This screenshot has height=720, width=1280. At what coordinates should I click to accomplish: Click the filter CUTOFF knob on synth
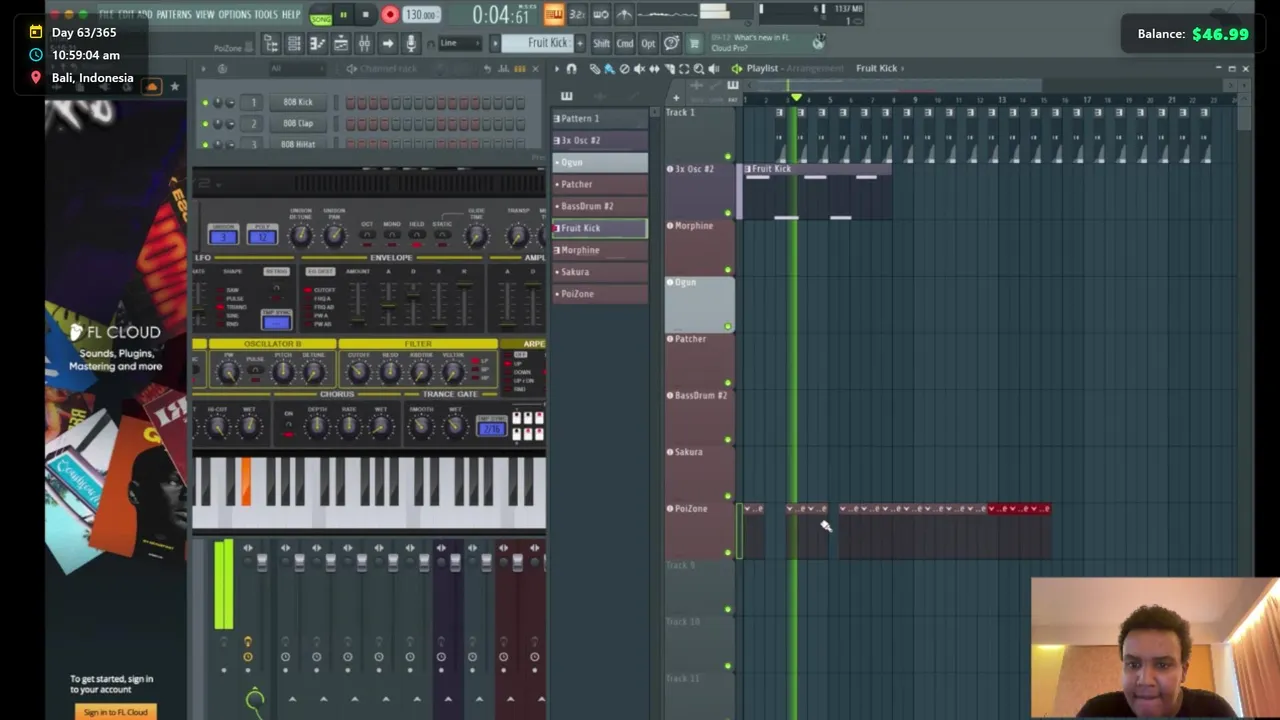click(x=359, y=372)
